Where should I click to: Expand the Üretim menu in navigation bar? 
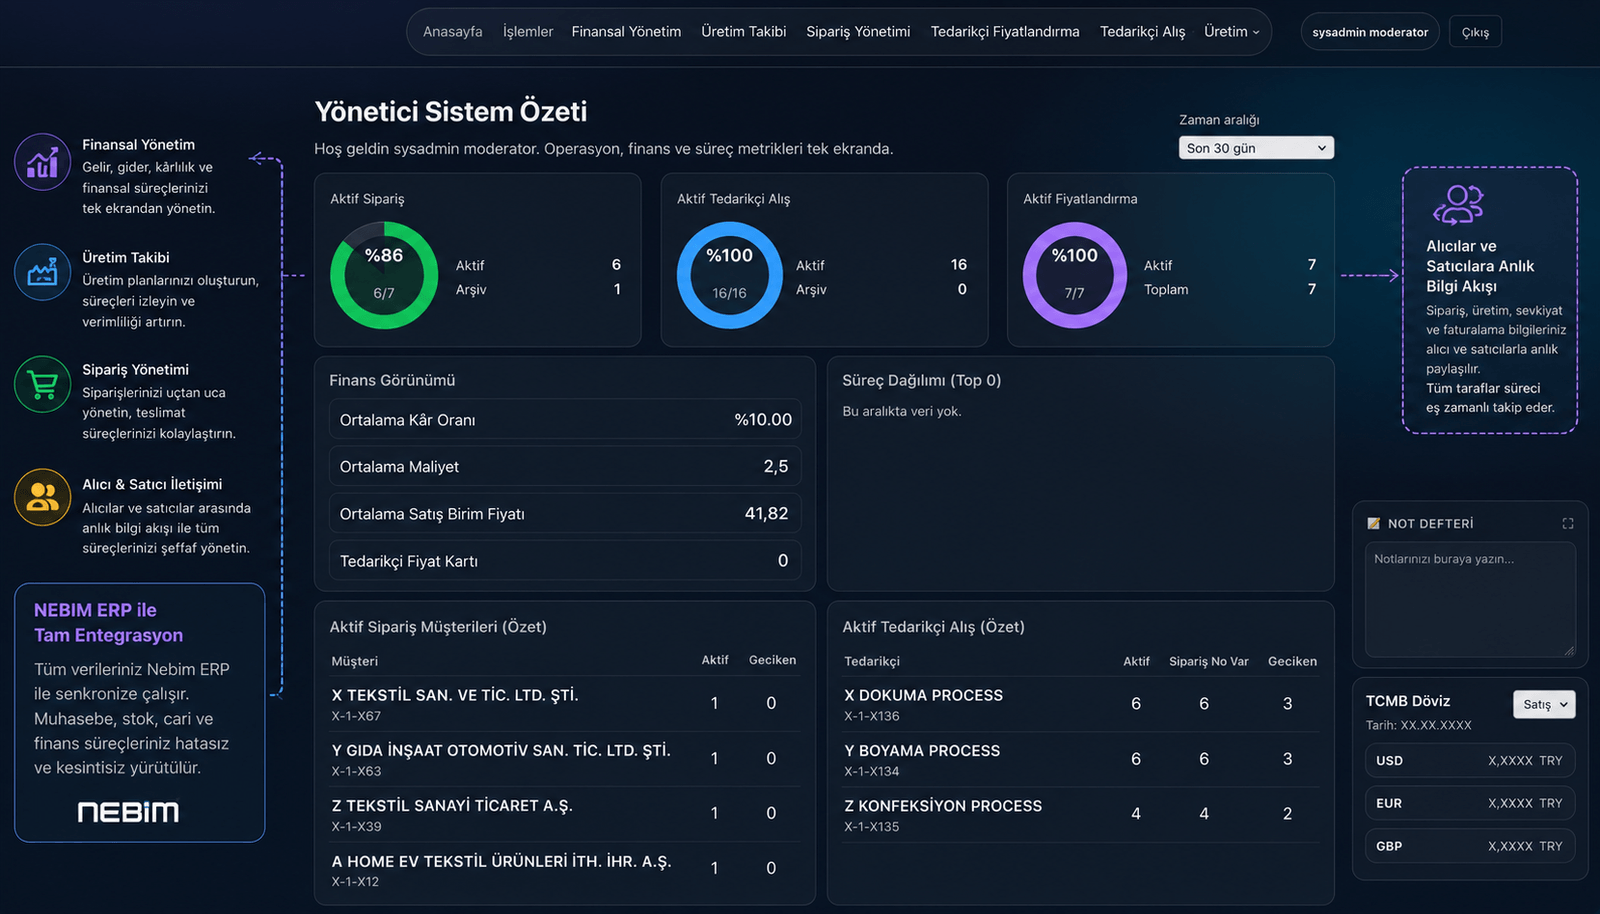pyautogui.click(x=1231, y=32)
